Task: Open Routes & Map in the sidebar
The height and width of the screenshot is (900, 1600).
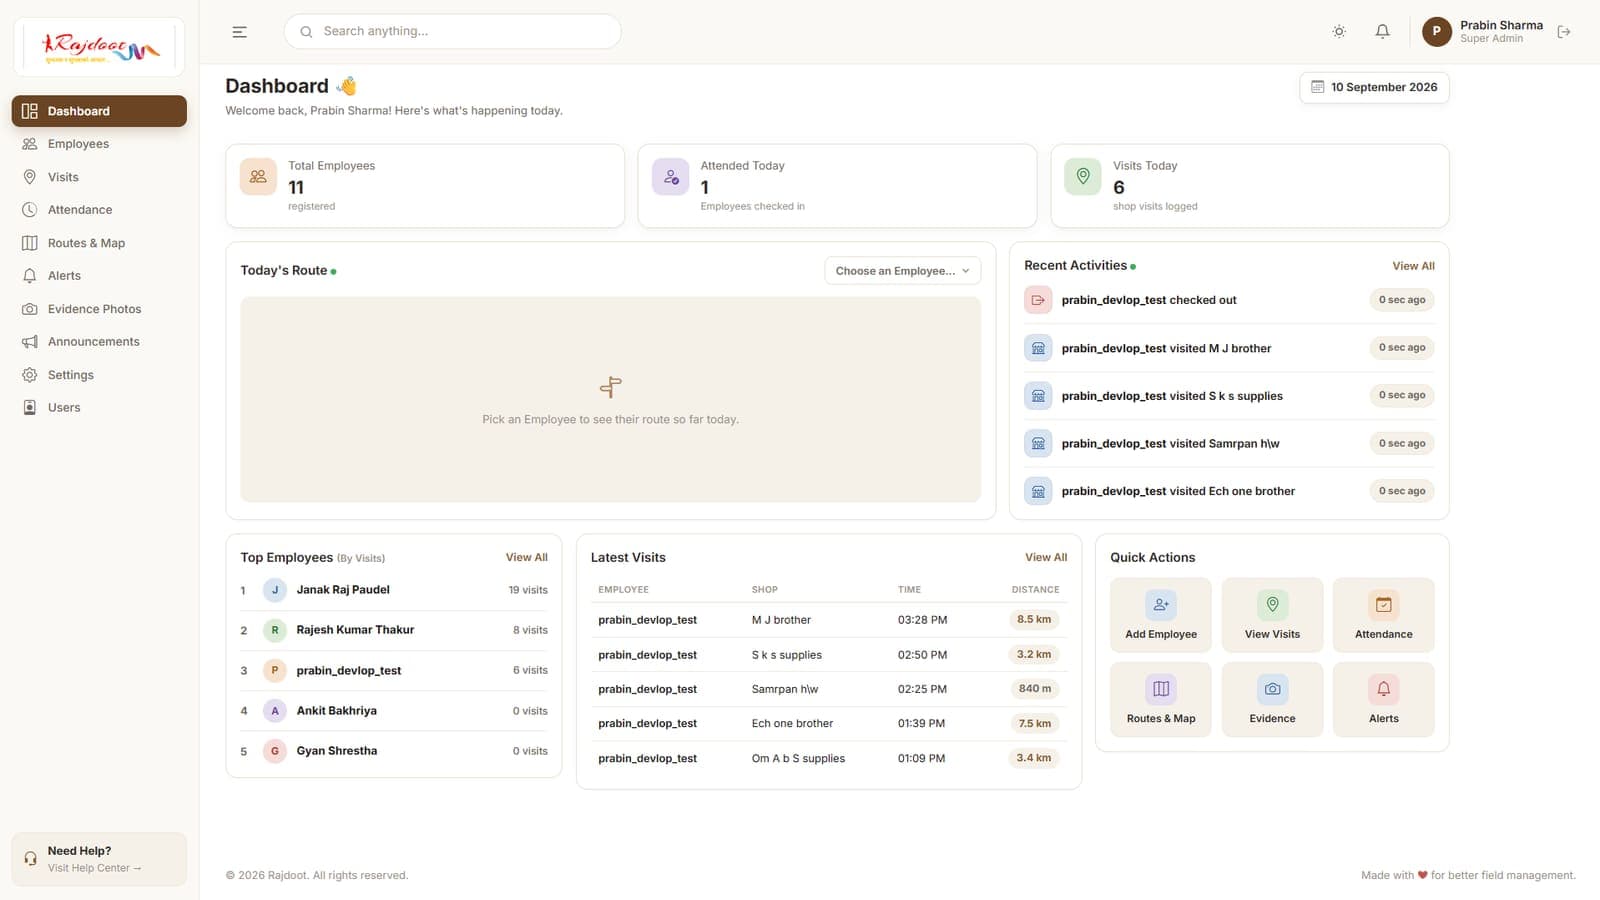Action: 99,243
